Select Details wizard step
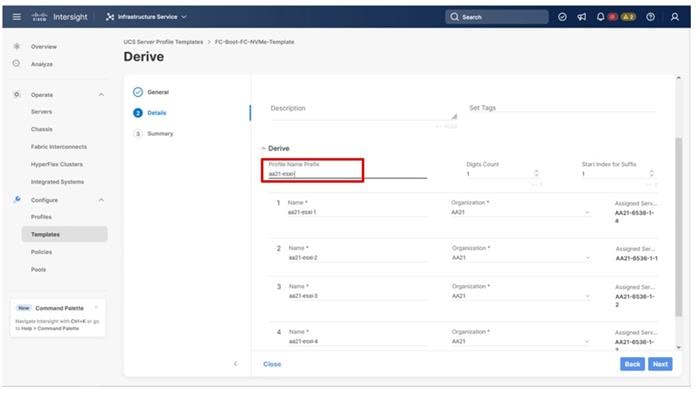Image resolution: width=699 pixels, height=394 pixels. (157, 113)
